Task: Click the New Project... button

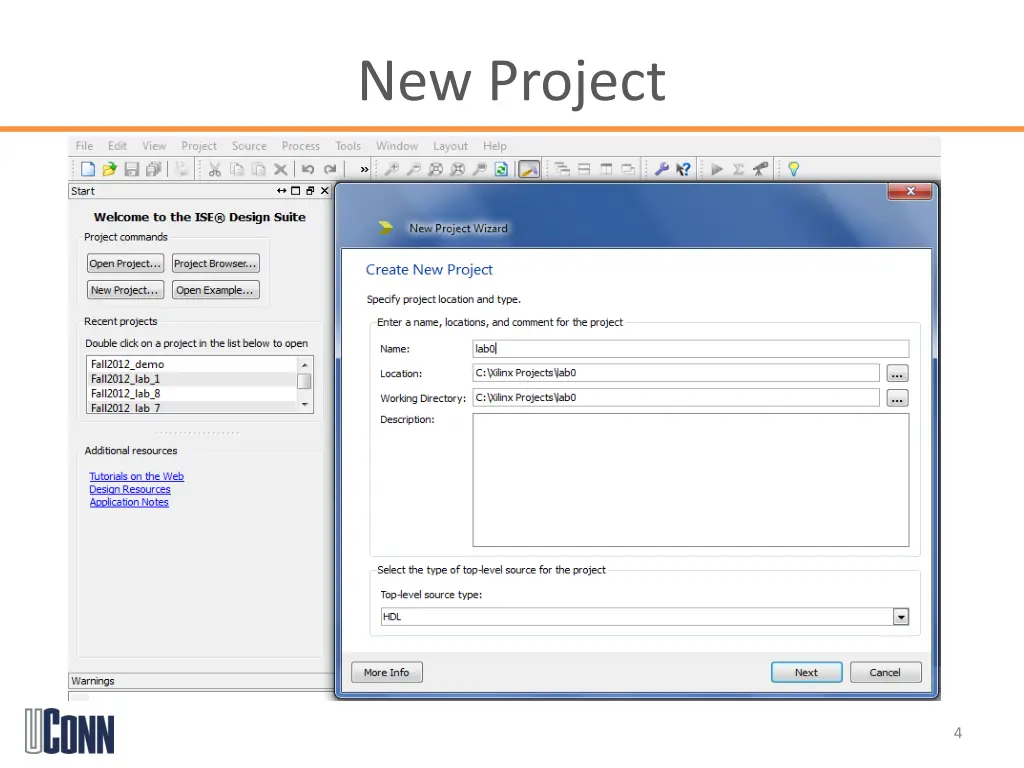Action: pos(125,290)
